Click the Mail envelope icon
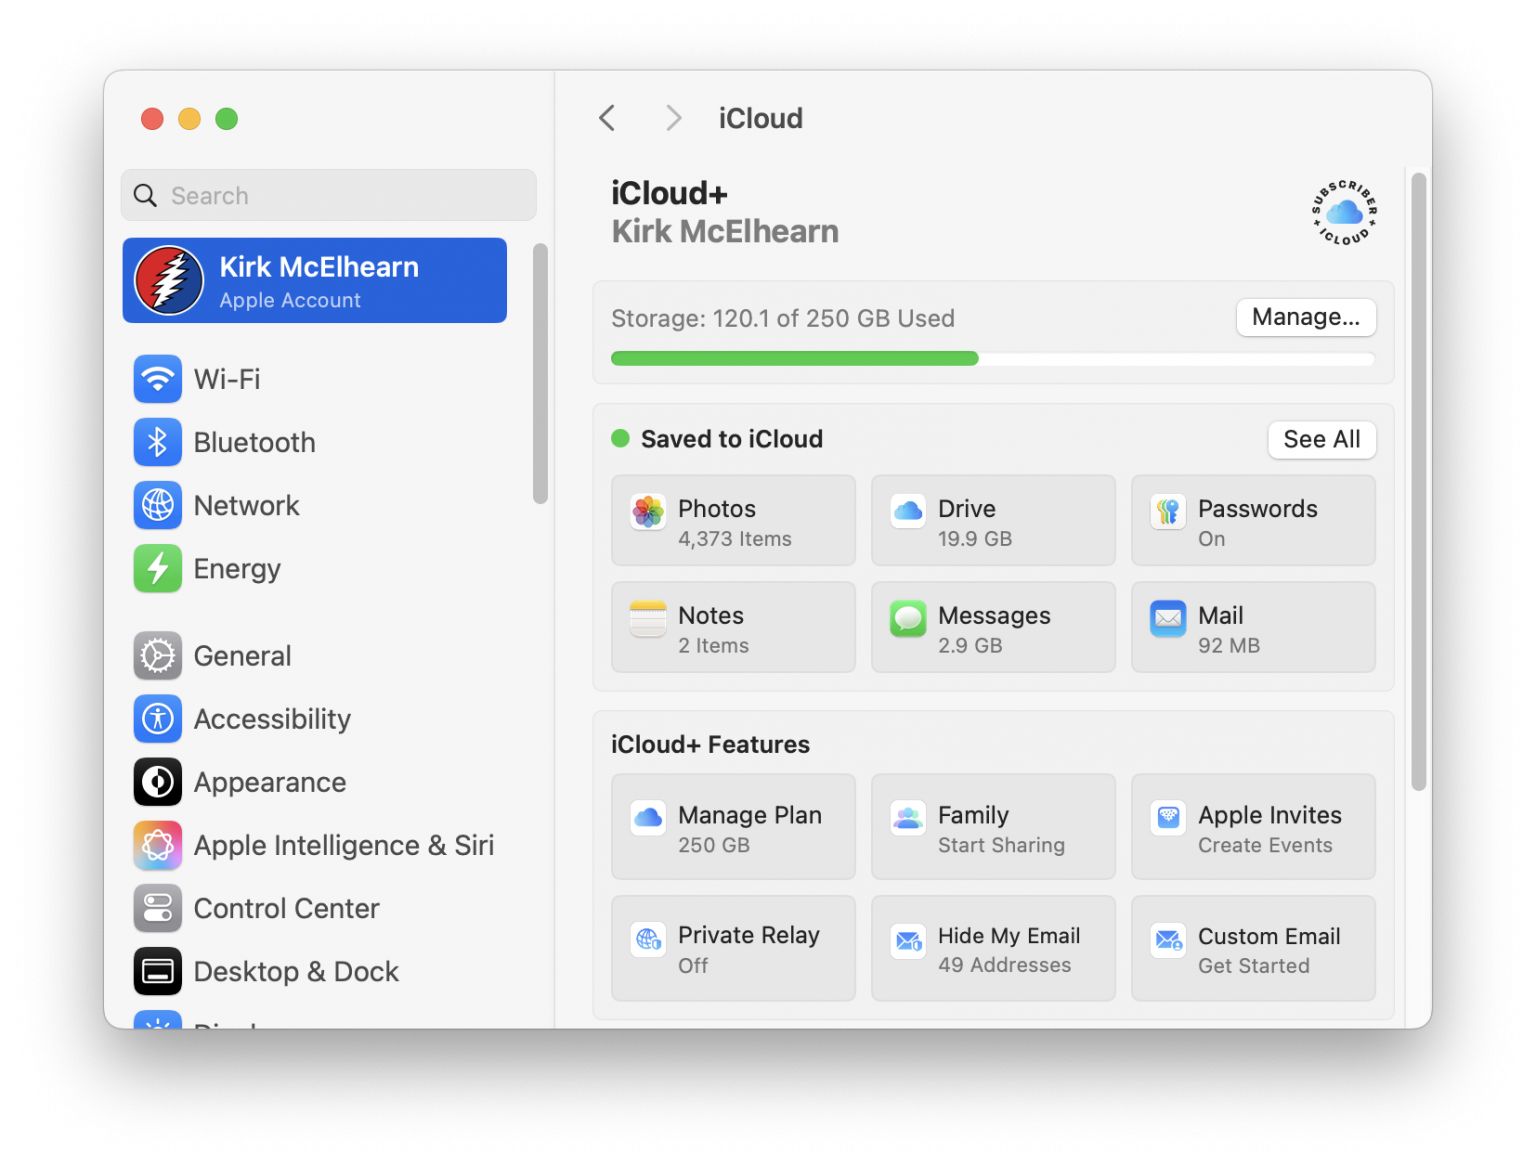Image resolution: width=1536 pixels, height=1166 pixels. 1167,618
